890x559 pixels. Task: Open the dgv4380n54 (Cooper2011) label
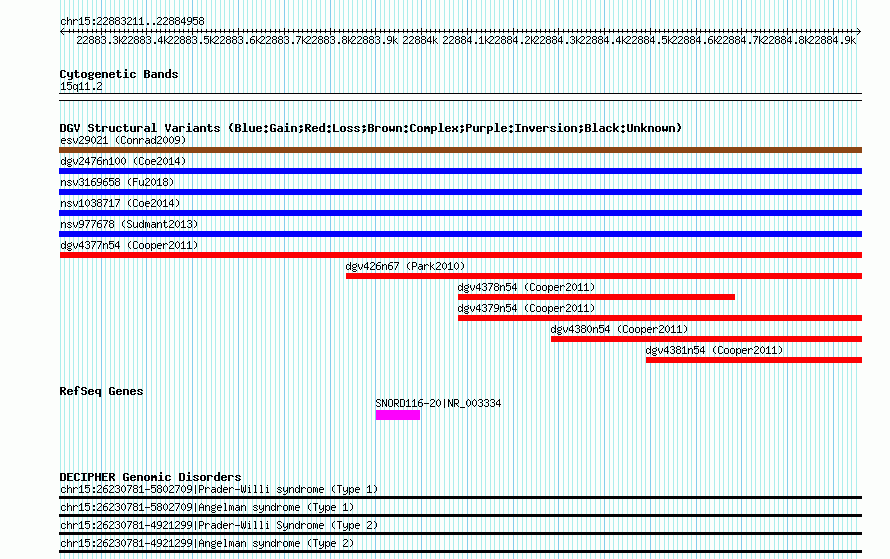tap(619, 329)
